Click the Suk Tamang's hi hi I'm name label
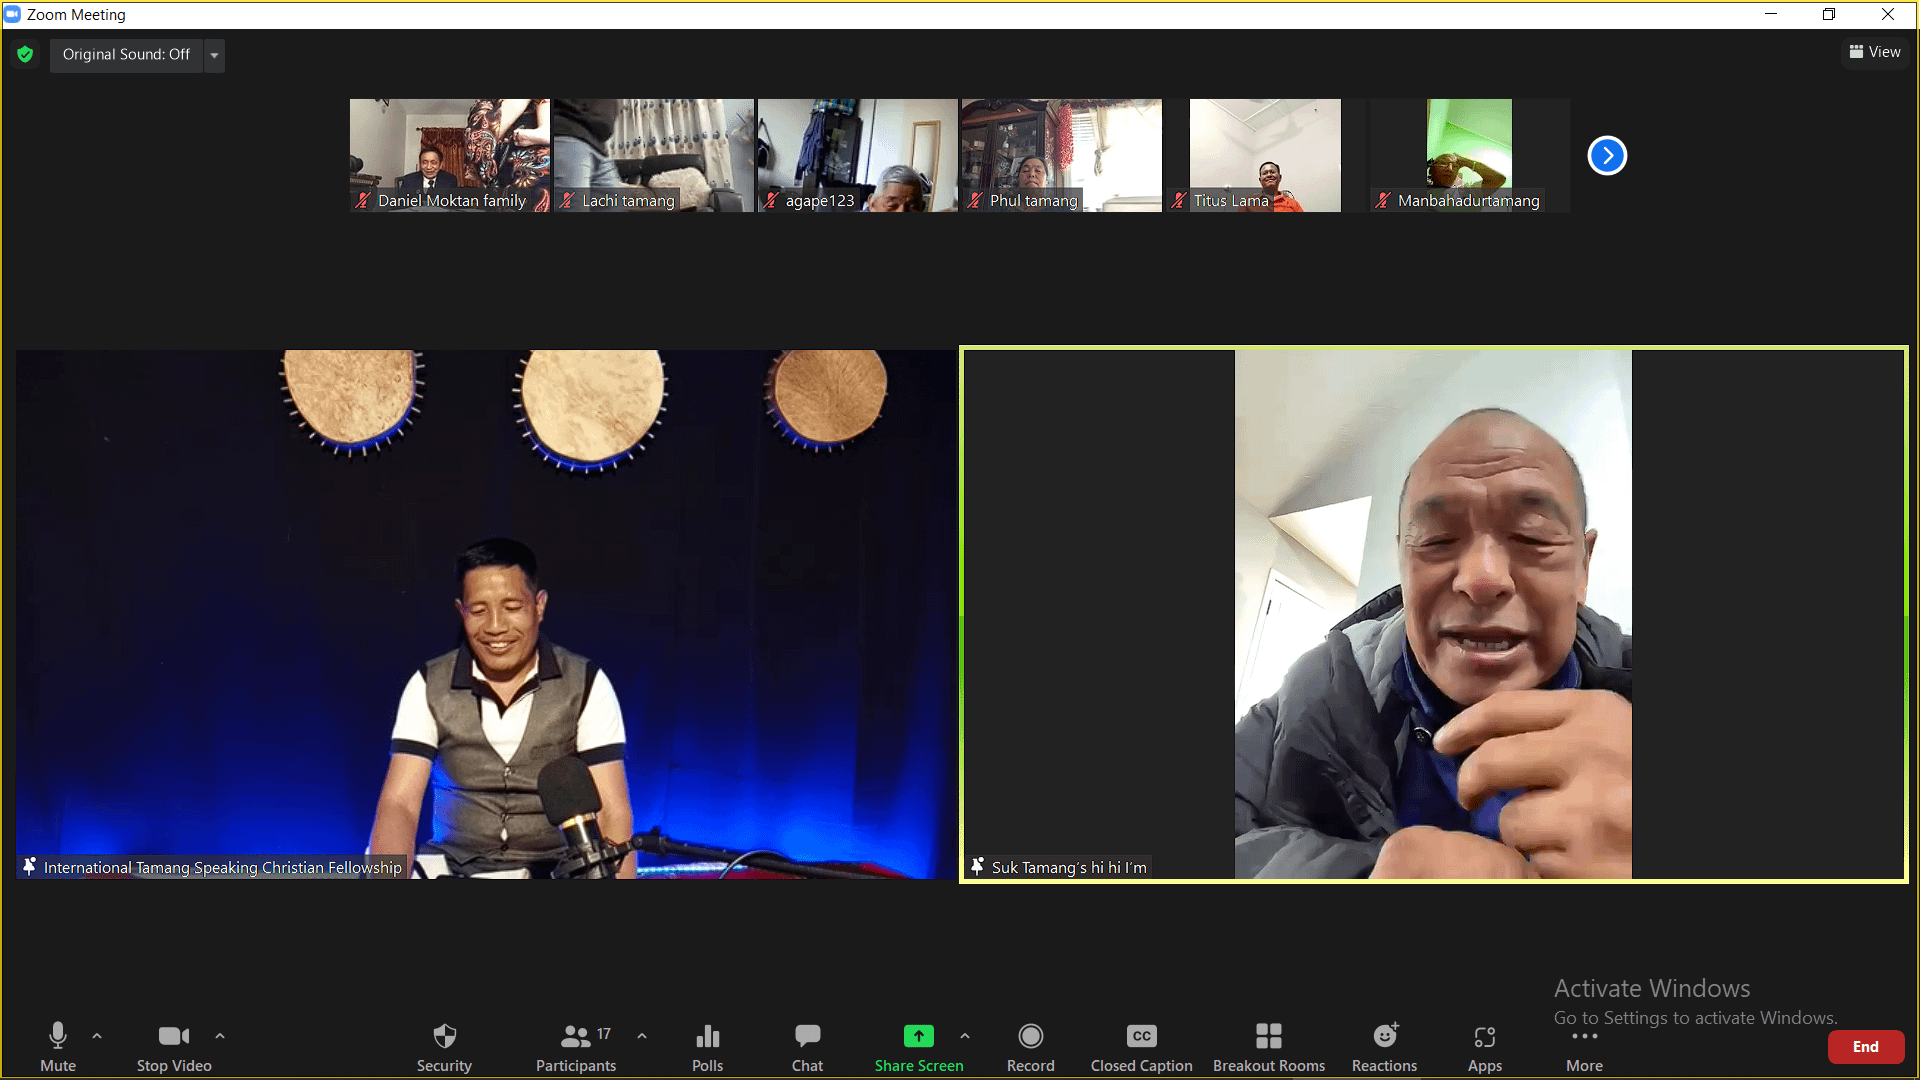The height and width of the screenshot is (1080, 1920). [x=1069, y=868]
